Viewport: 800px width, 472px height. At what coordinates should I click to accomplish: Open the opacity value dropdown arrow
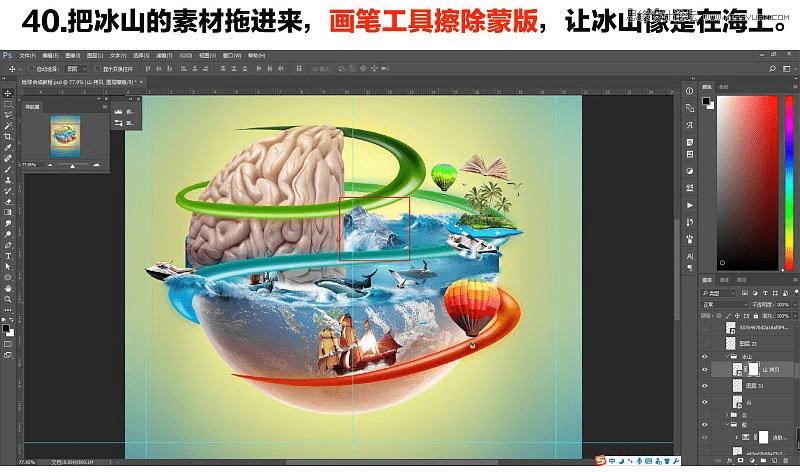tap(793, 305)
